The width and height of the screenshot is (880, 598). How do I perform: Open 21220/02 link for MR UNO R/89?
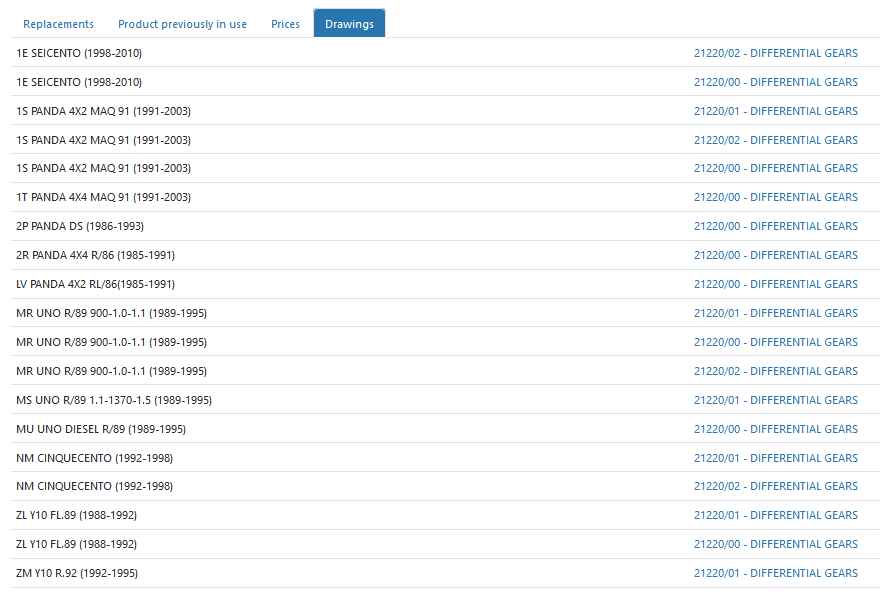[775, 371]
